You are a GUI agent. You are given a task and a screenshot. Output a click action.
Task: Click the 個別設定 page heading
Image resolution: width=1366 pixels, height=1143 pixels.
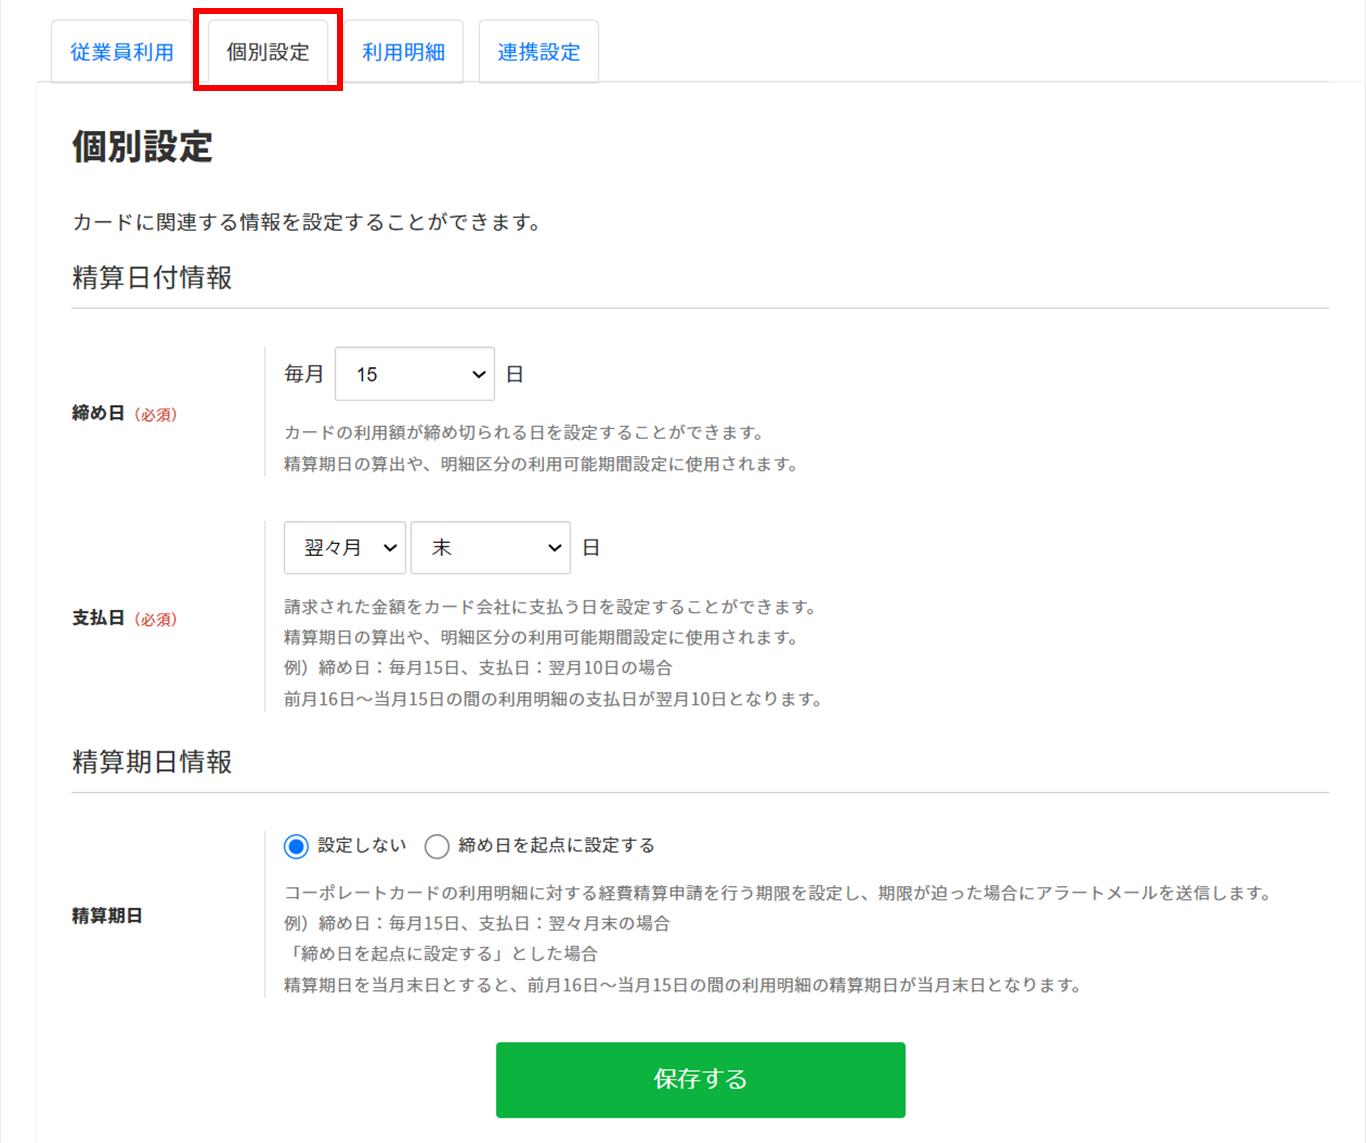pyautogui.click(x=142, y=147)
